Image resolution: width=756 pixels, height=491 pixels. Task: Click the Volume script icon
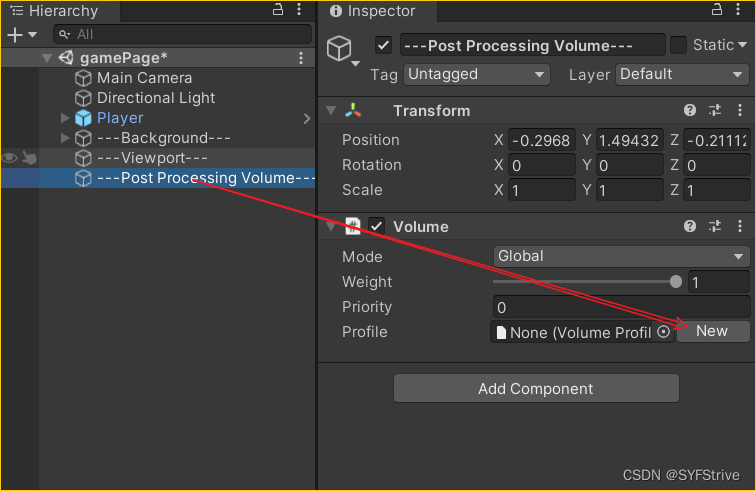tap(353, 226)
